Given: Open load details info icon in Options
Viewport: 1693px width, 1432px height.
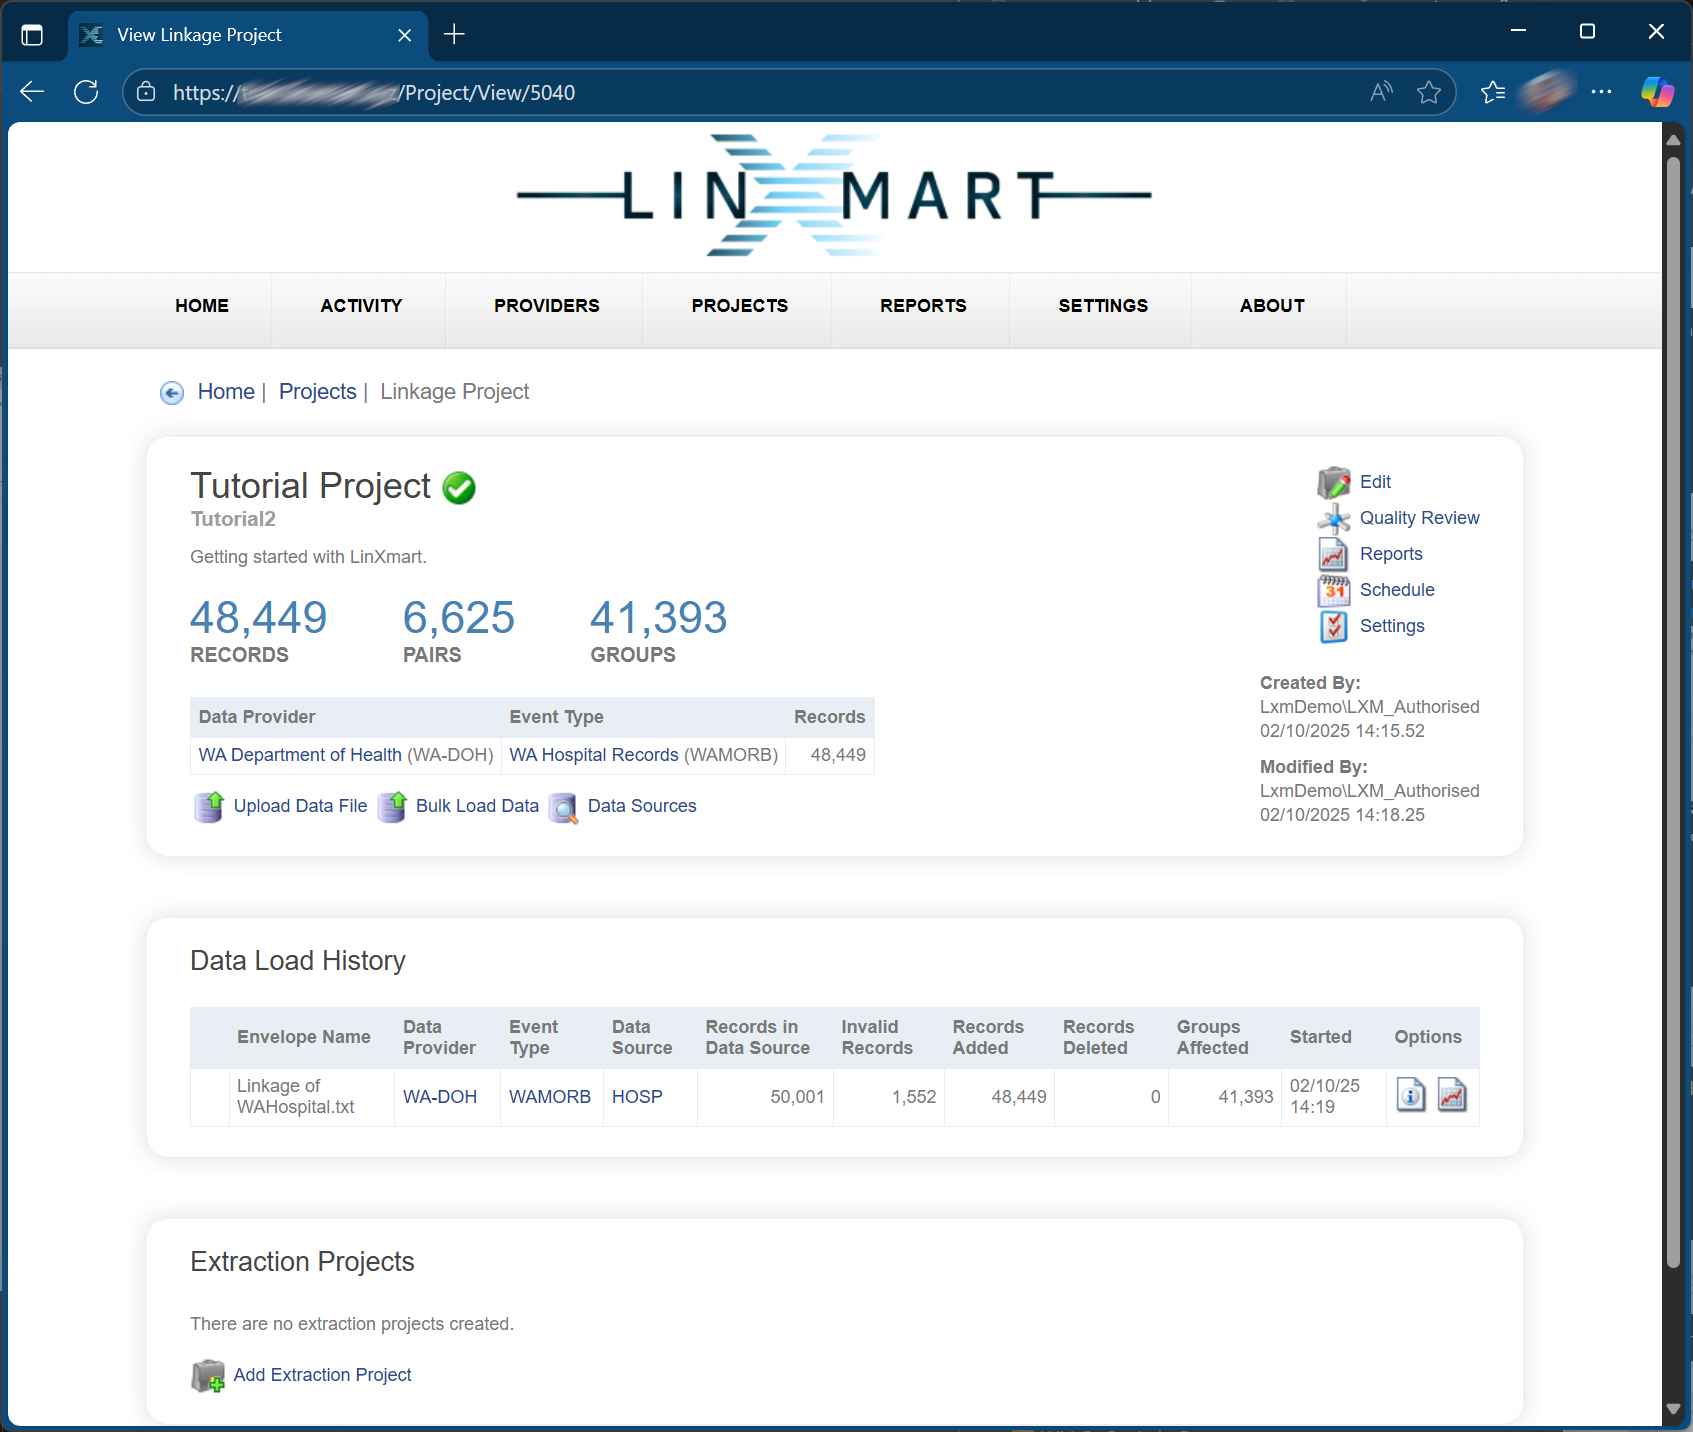Looking at the screenshot, I should click(1410, 1096).
